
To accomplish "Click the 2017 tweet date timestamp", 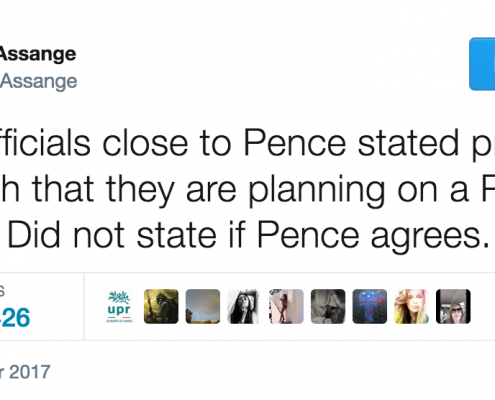I will pos(25,372).
